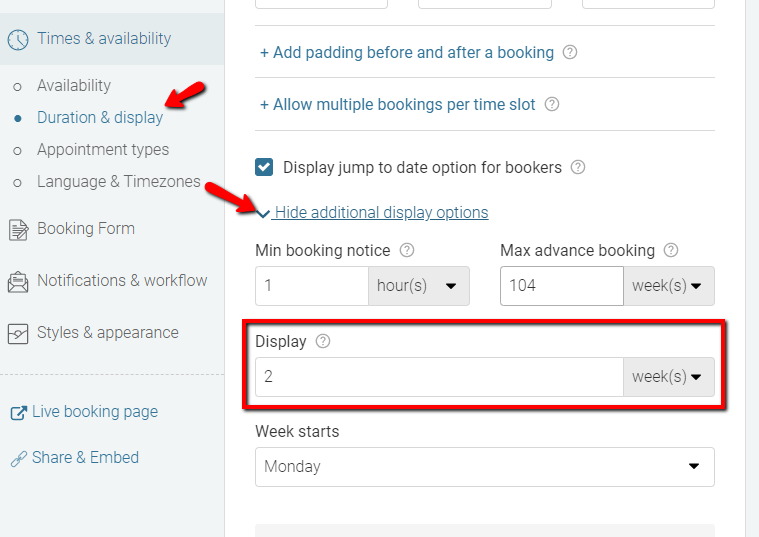Screen dimensions: 759x537
Task: Select the Availability sub-item
Action: tap(74, 85)
